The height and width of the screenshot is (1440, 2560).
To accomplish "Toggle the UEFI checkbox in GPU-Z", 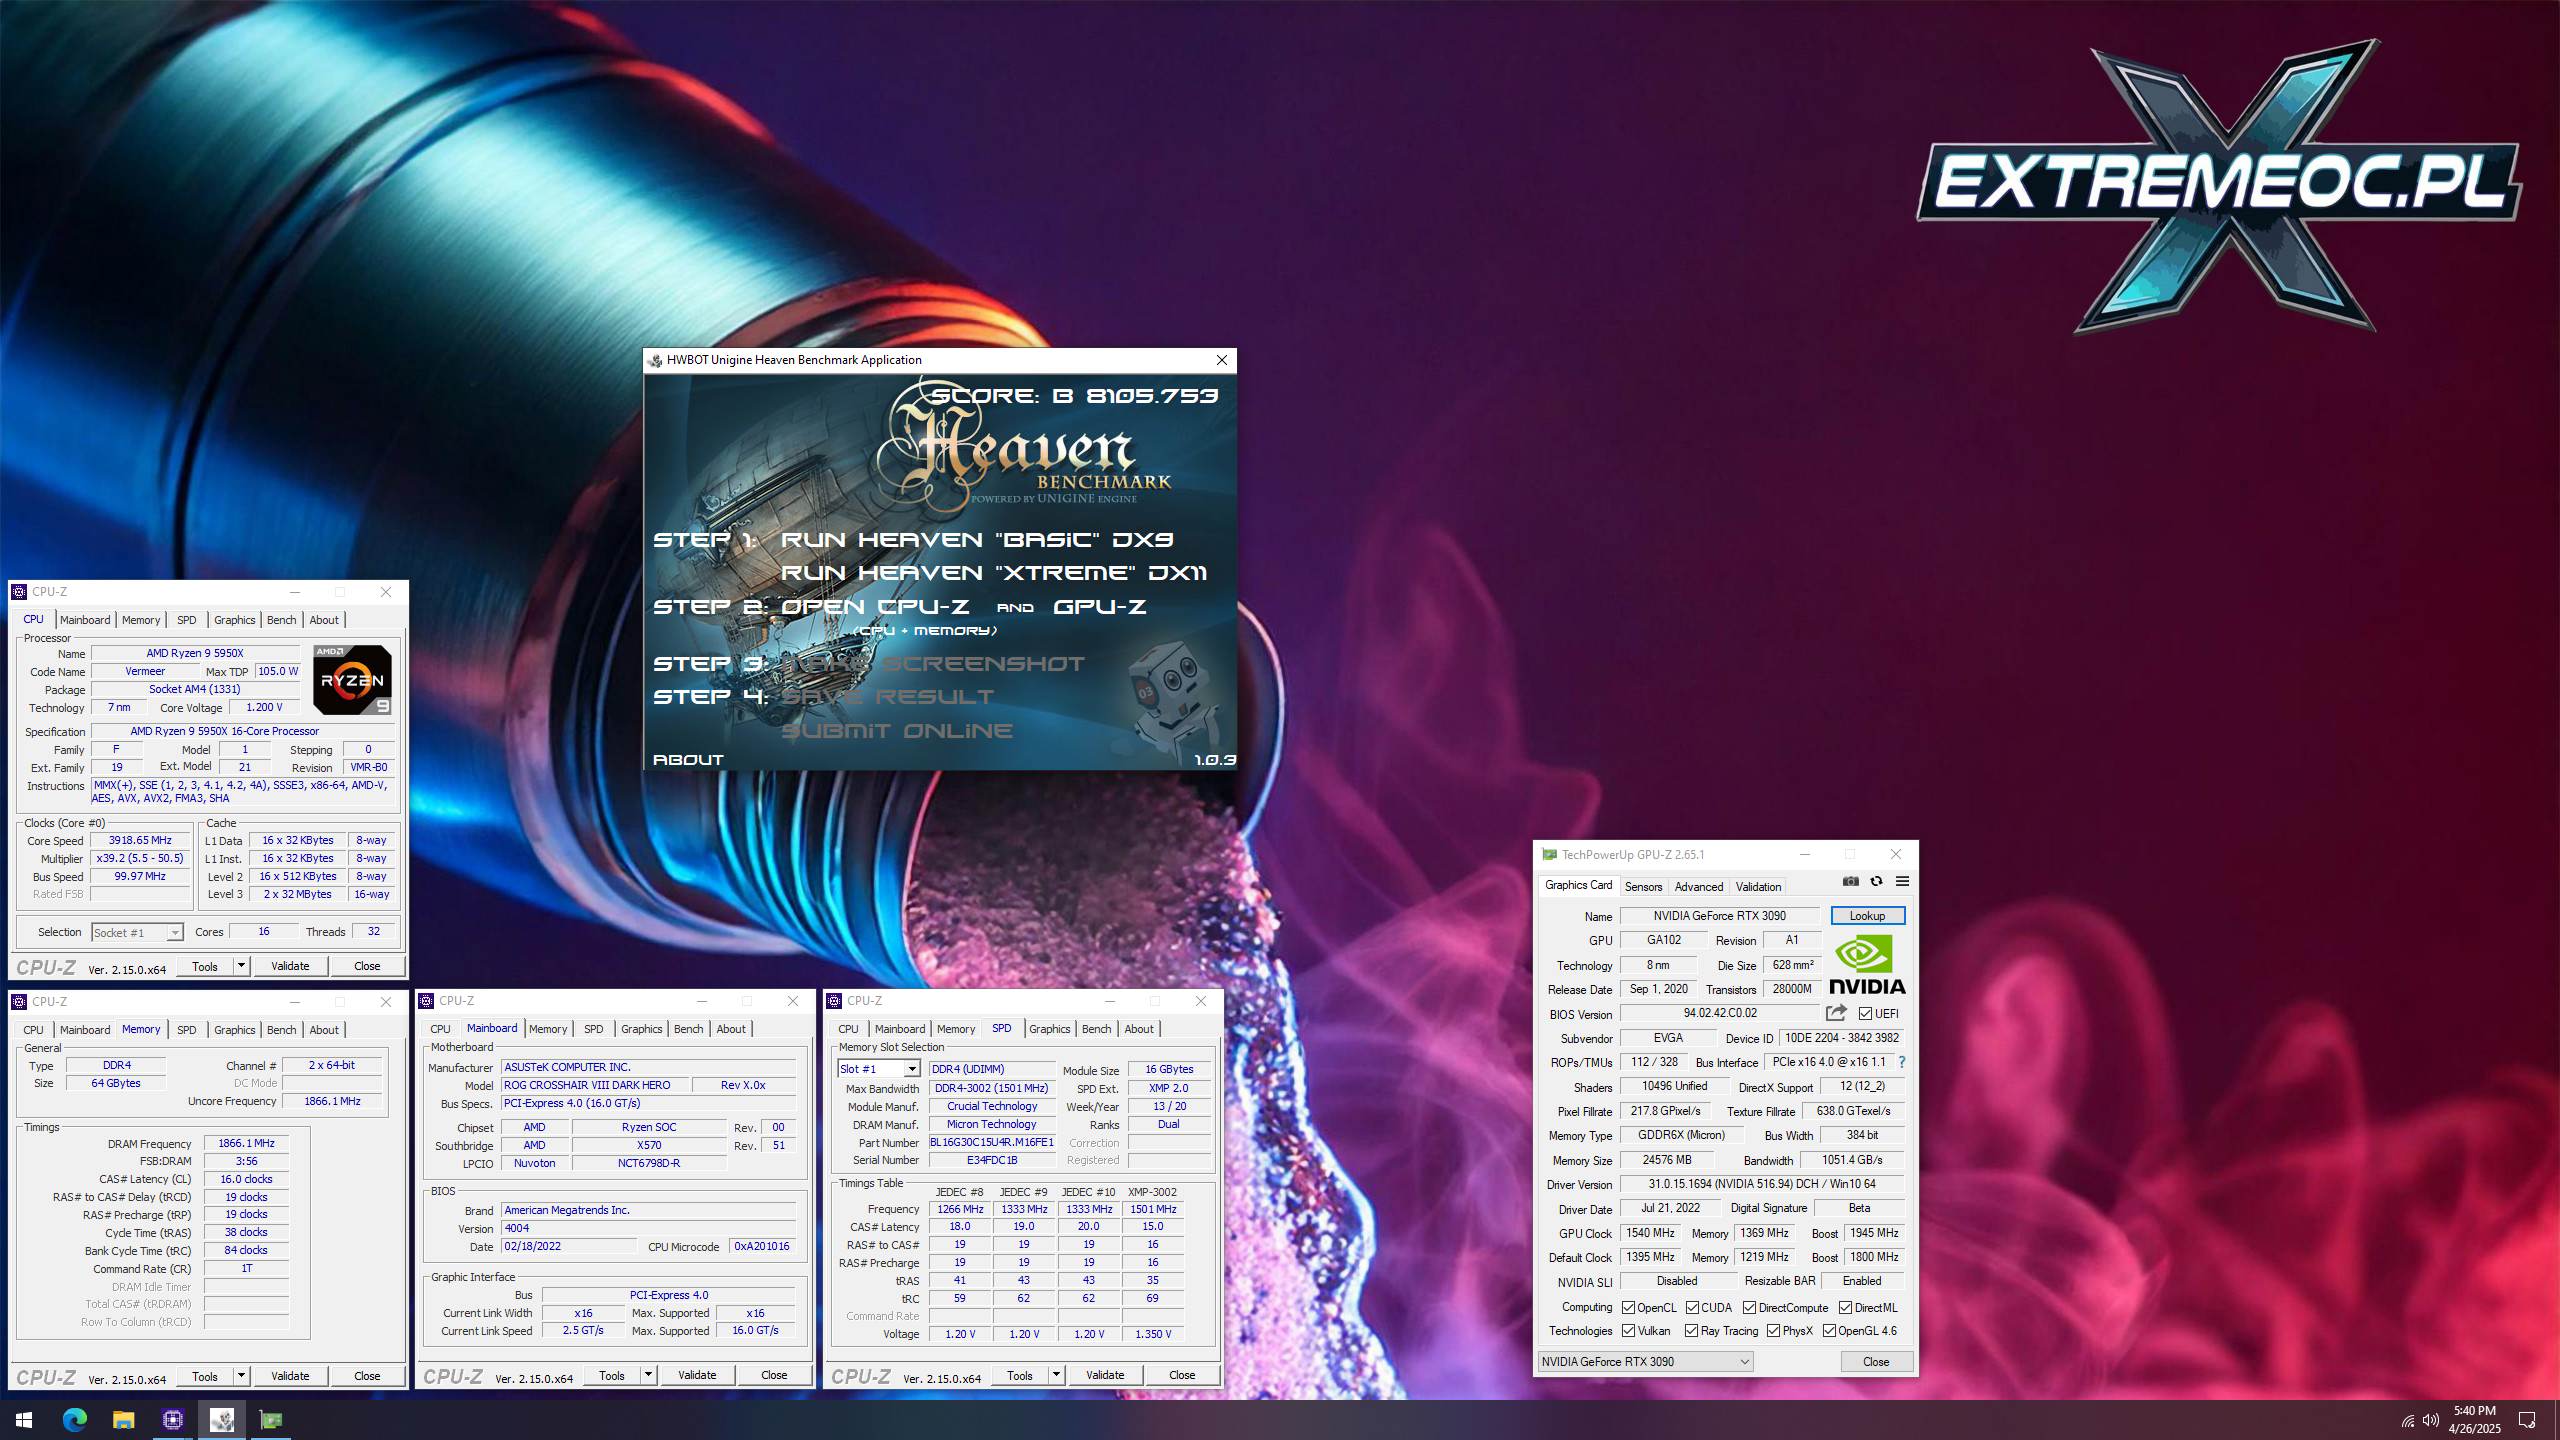I will coord(1865,1013).
